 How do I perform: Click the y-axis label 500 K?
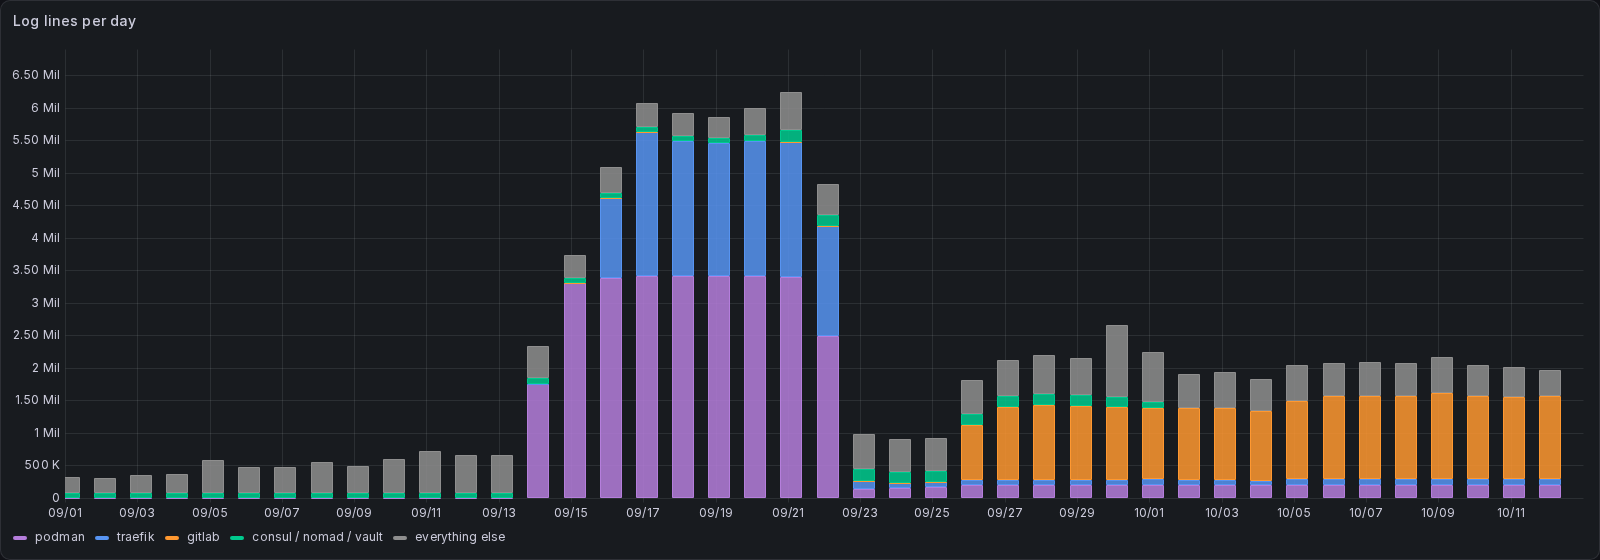43,465
